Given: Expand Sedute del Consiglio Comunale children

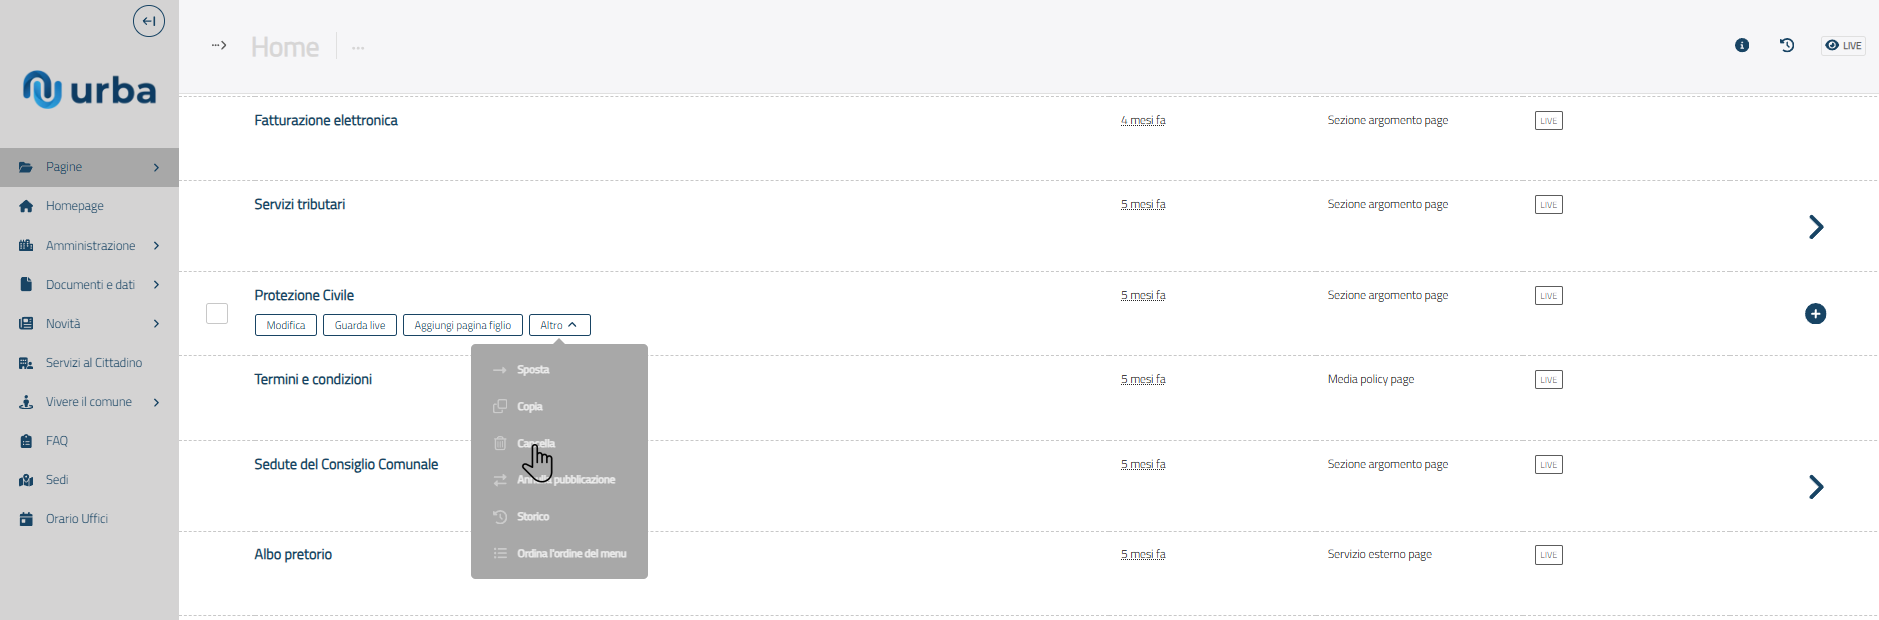Looking at the screenshot, I should pyautogui.click(x=1816, y=487).
